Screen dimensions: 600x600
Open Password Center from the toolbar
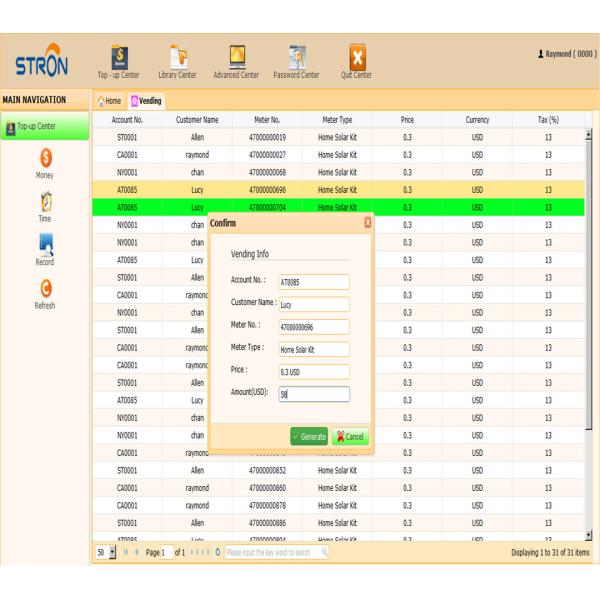pyautogui.click(x=296, y=58)
